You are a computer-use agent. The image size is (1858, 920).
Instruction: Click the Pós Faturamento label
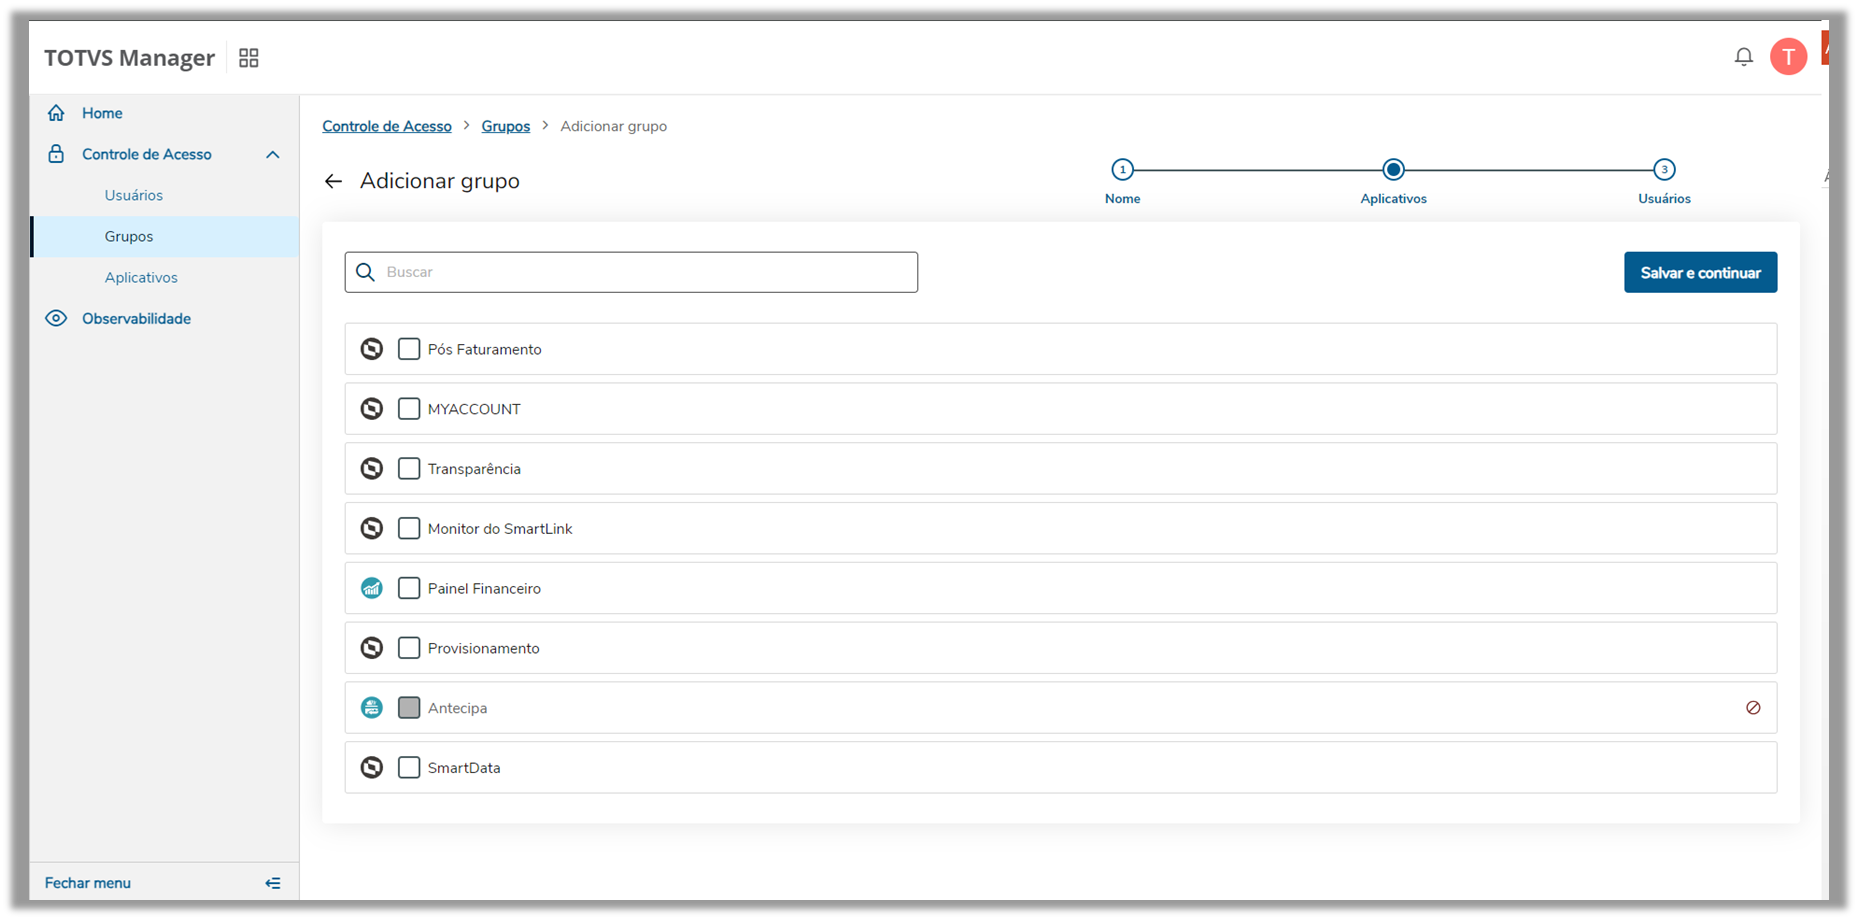(x=485, y=349)
